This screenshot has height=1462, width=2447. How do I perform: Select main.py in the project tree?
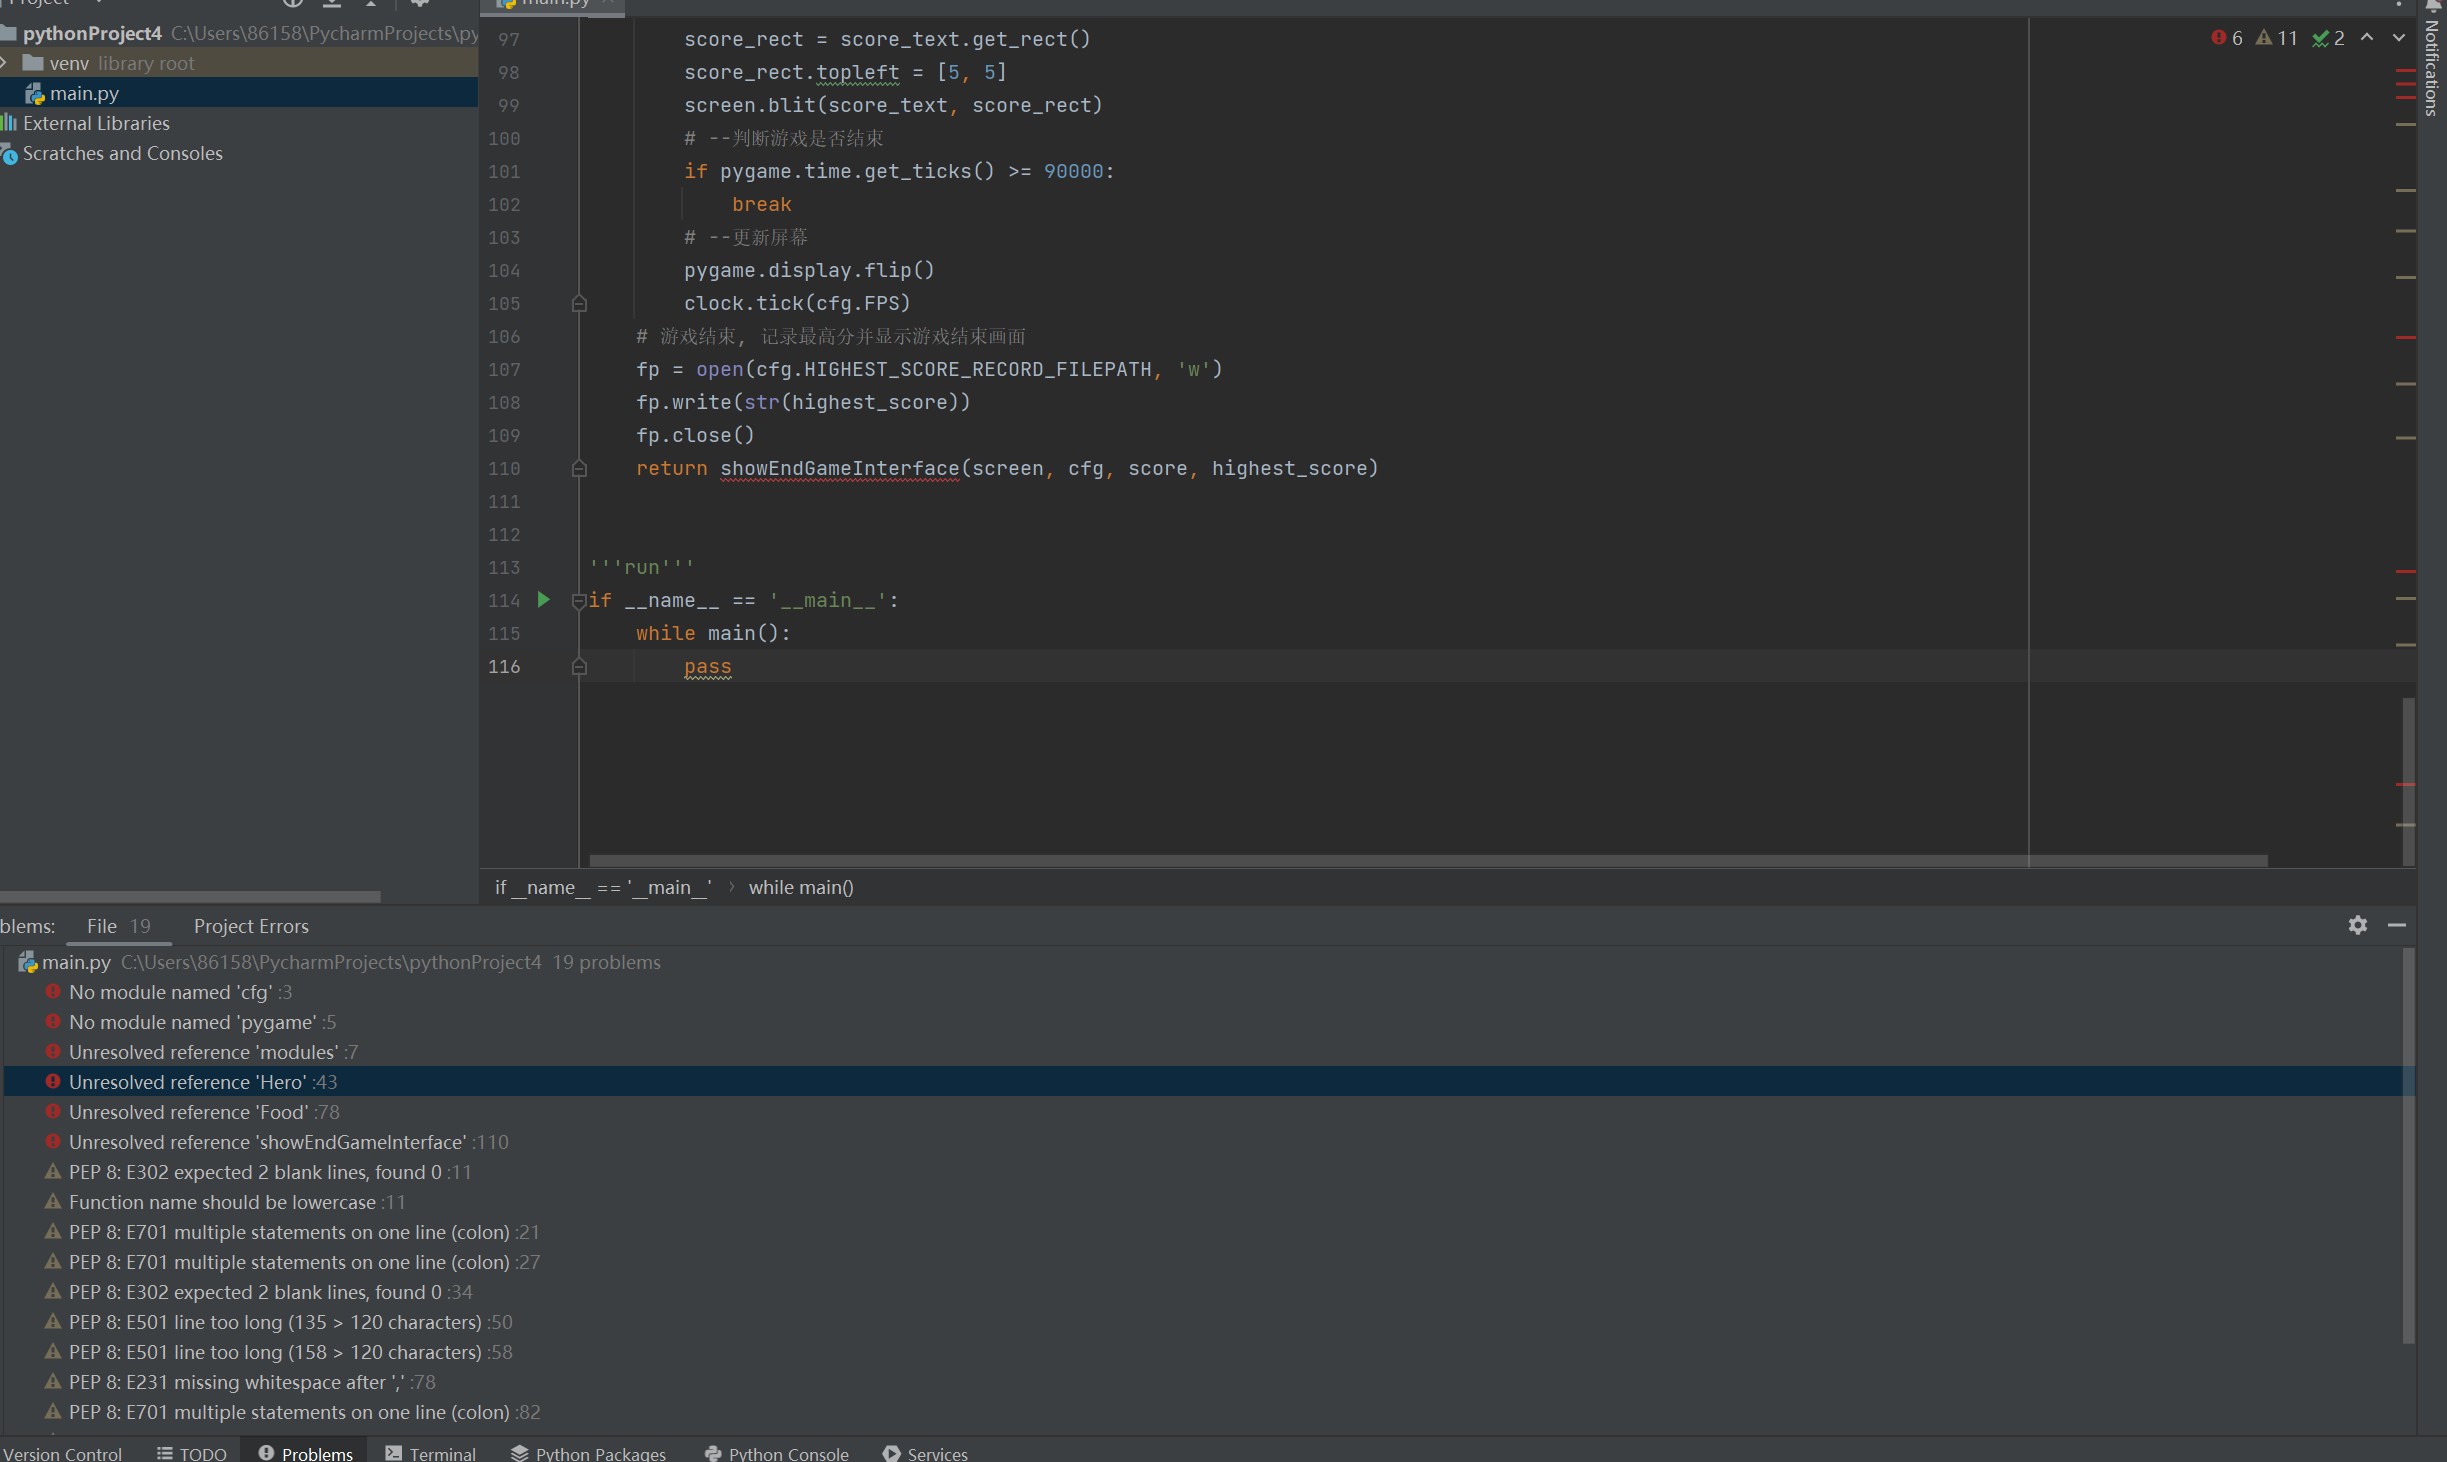(84, 93)
